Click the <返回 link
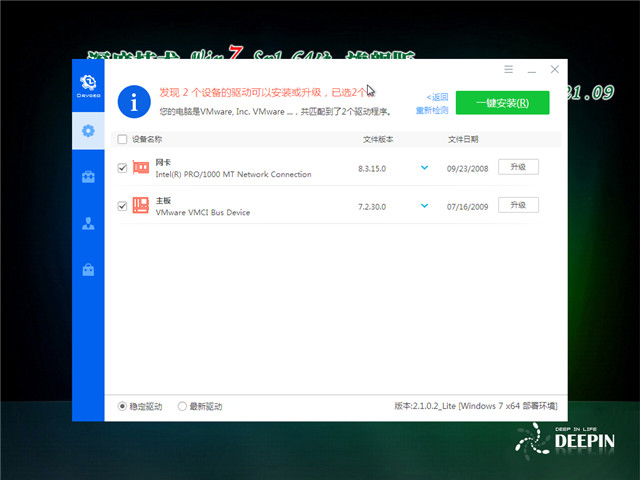This screenshot has height=480, width=640. pyautogui.click(x=437, y=97)
